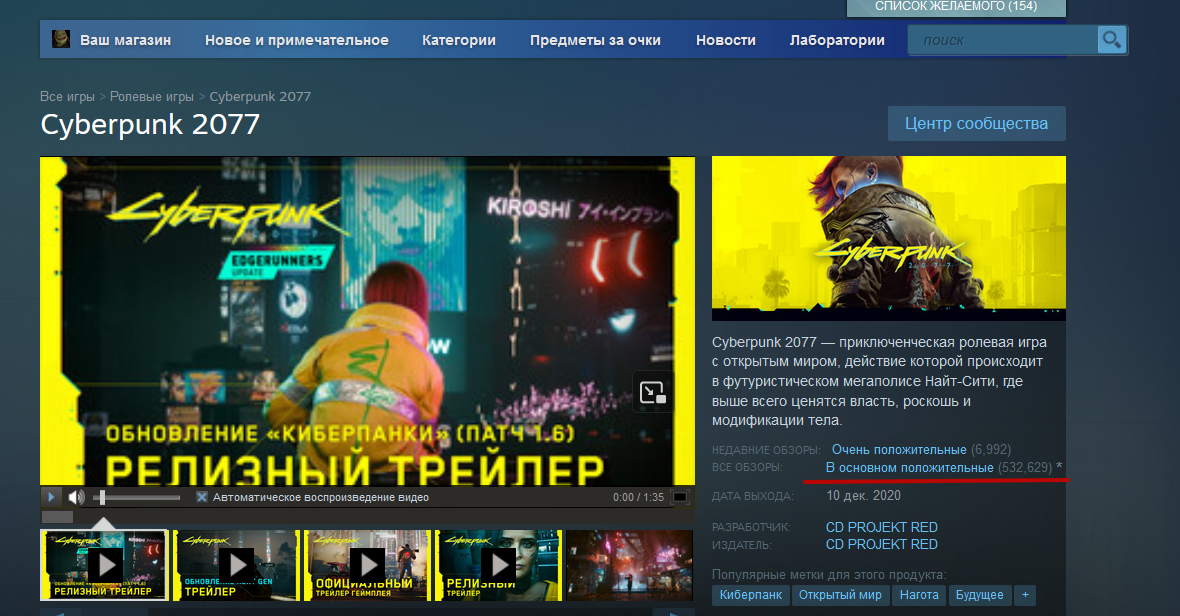The image size is (1180, 616).
Task: Select the Киберпанк tag
Action: [x=750, y=595]
